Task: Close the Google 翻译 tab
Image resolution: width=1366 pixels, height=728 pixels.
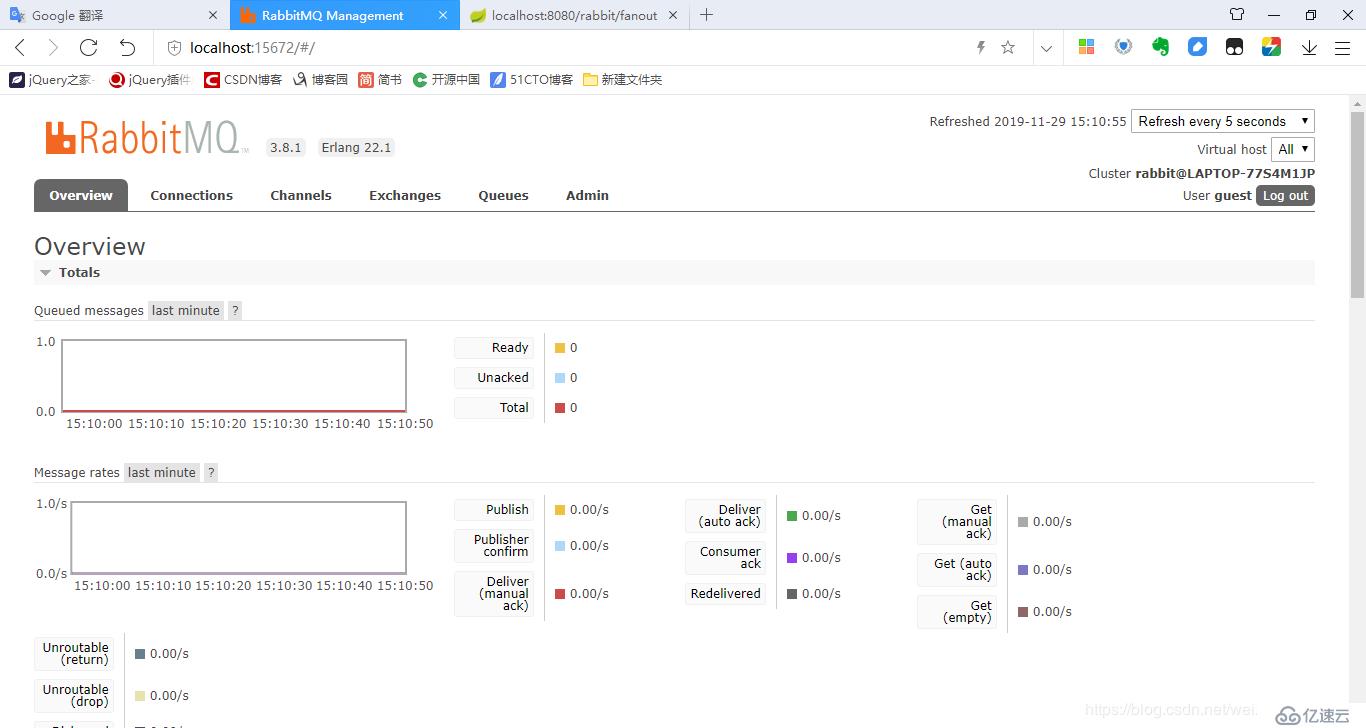Action: coord(213,15)
